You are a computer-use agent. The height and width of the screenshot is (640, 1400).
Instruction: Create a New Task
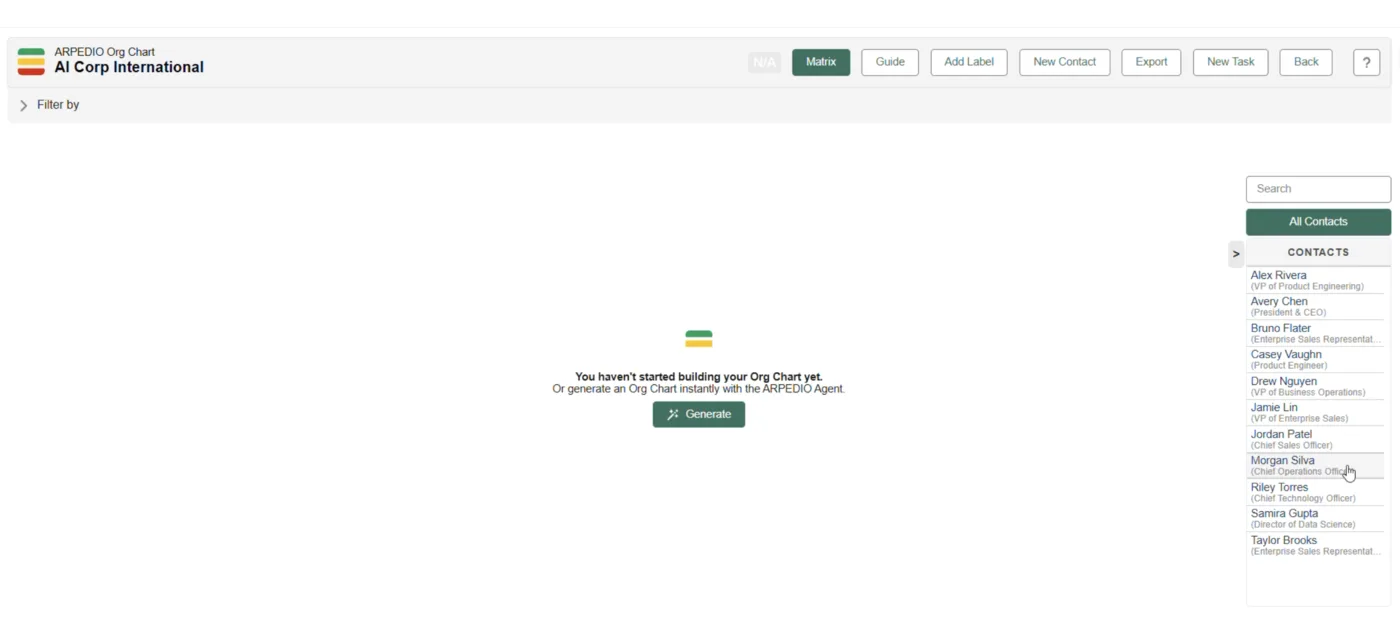pyautogui.click(x=1230, y=62)
